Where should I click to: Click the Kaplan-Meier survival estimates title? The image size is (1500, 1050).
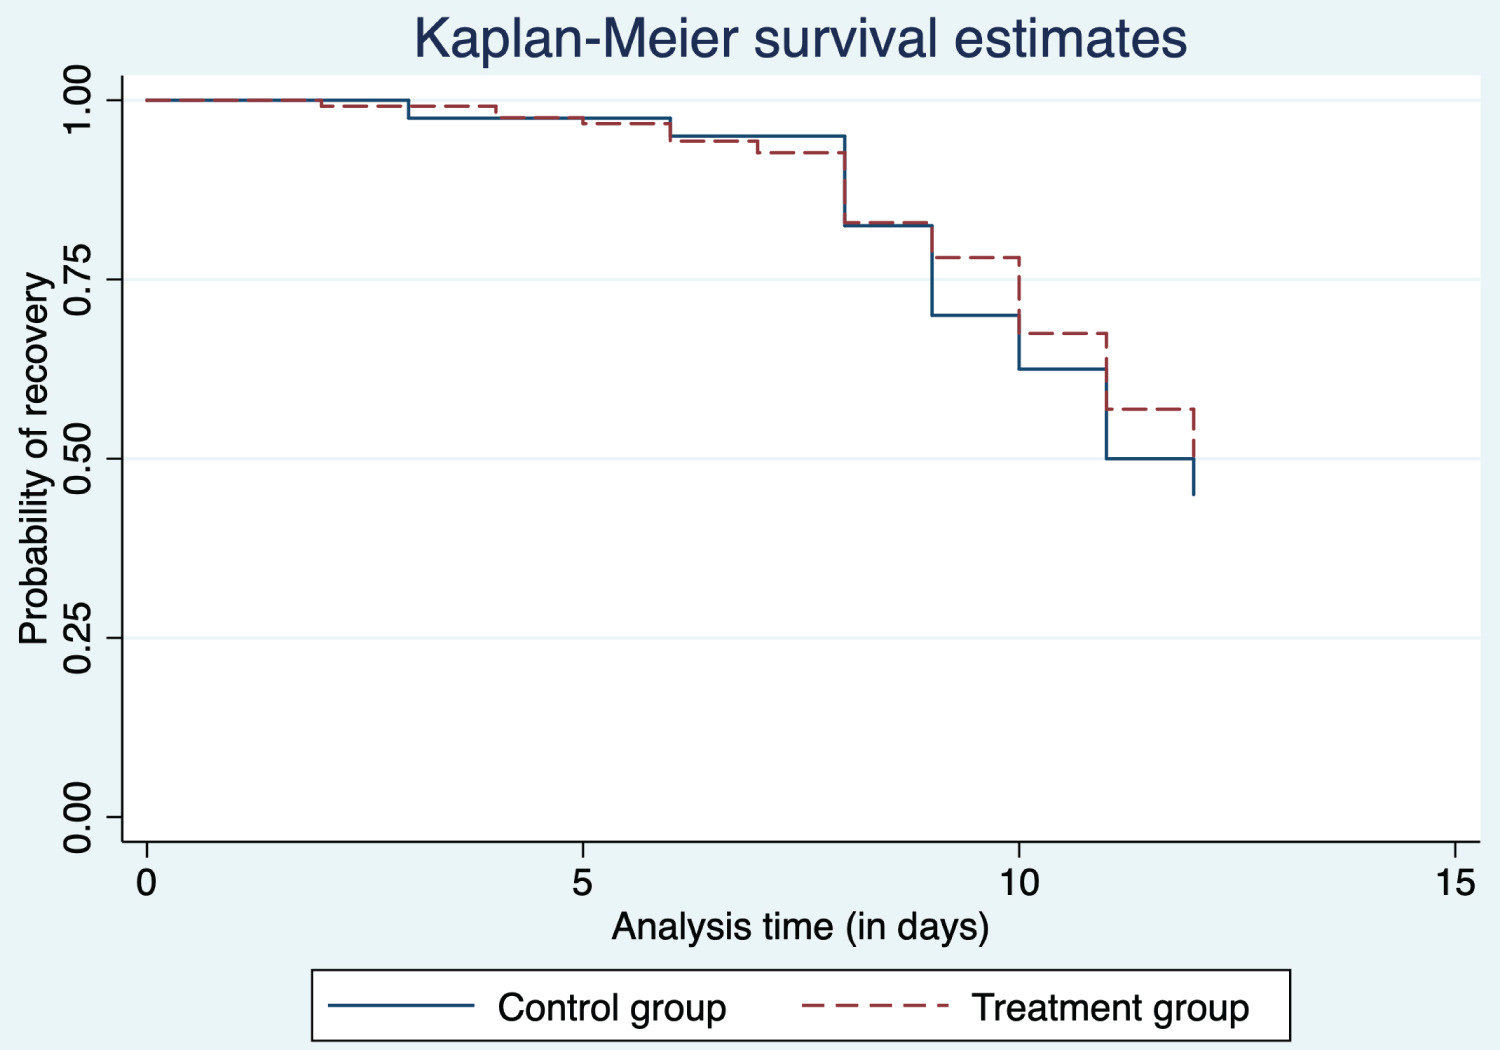(800, 39)
